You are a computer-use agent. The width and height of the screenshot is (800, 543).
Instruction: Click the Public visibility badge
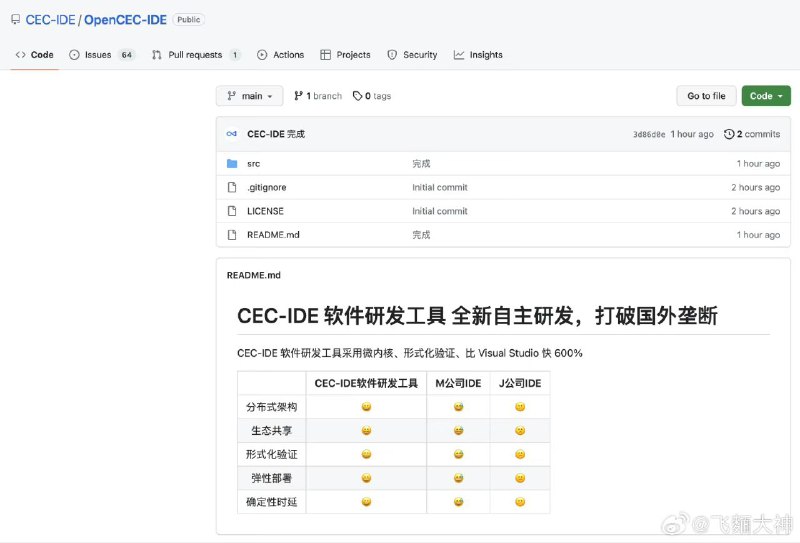point(189,19)
